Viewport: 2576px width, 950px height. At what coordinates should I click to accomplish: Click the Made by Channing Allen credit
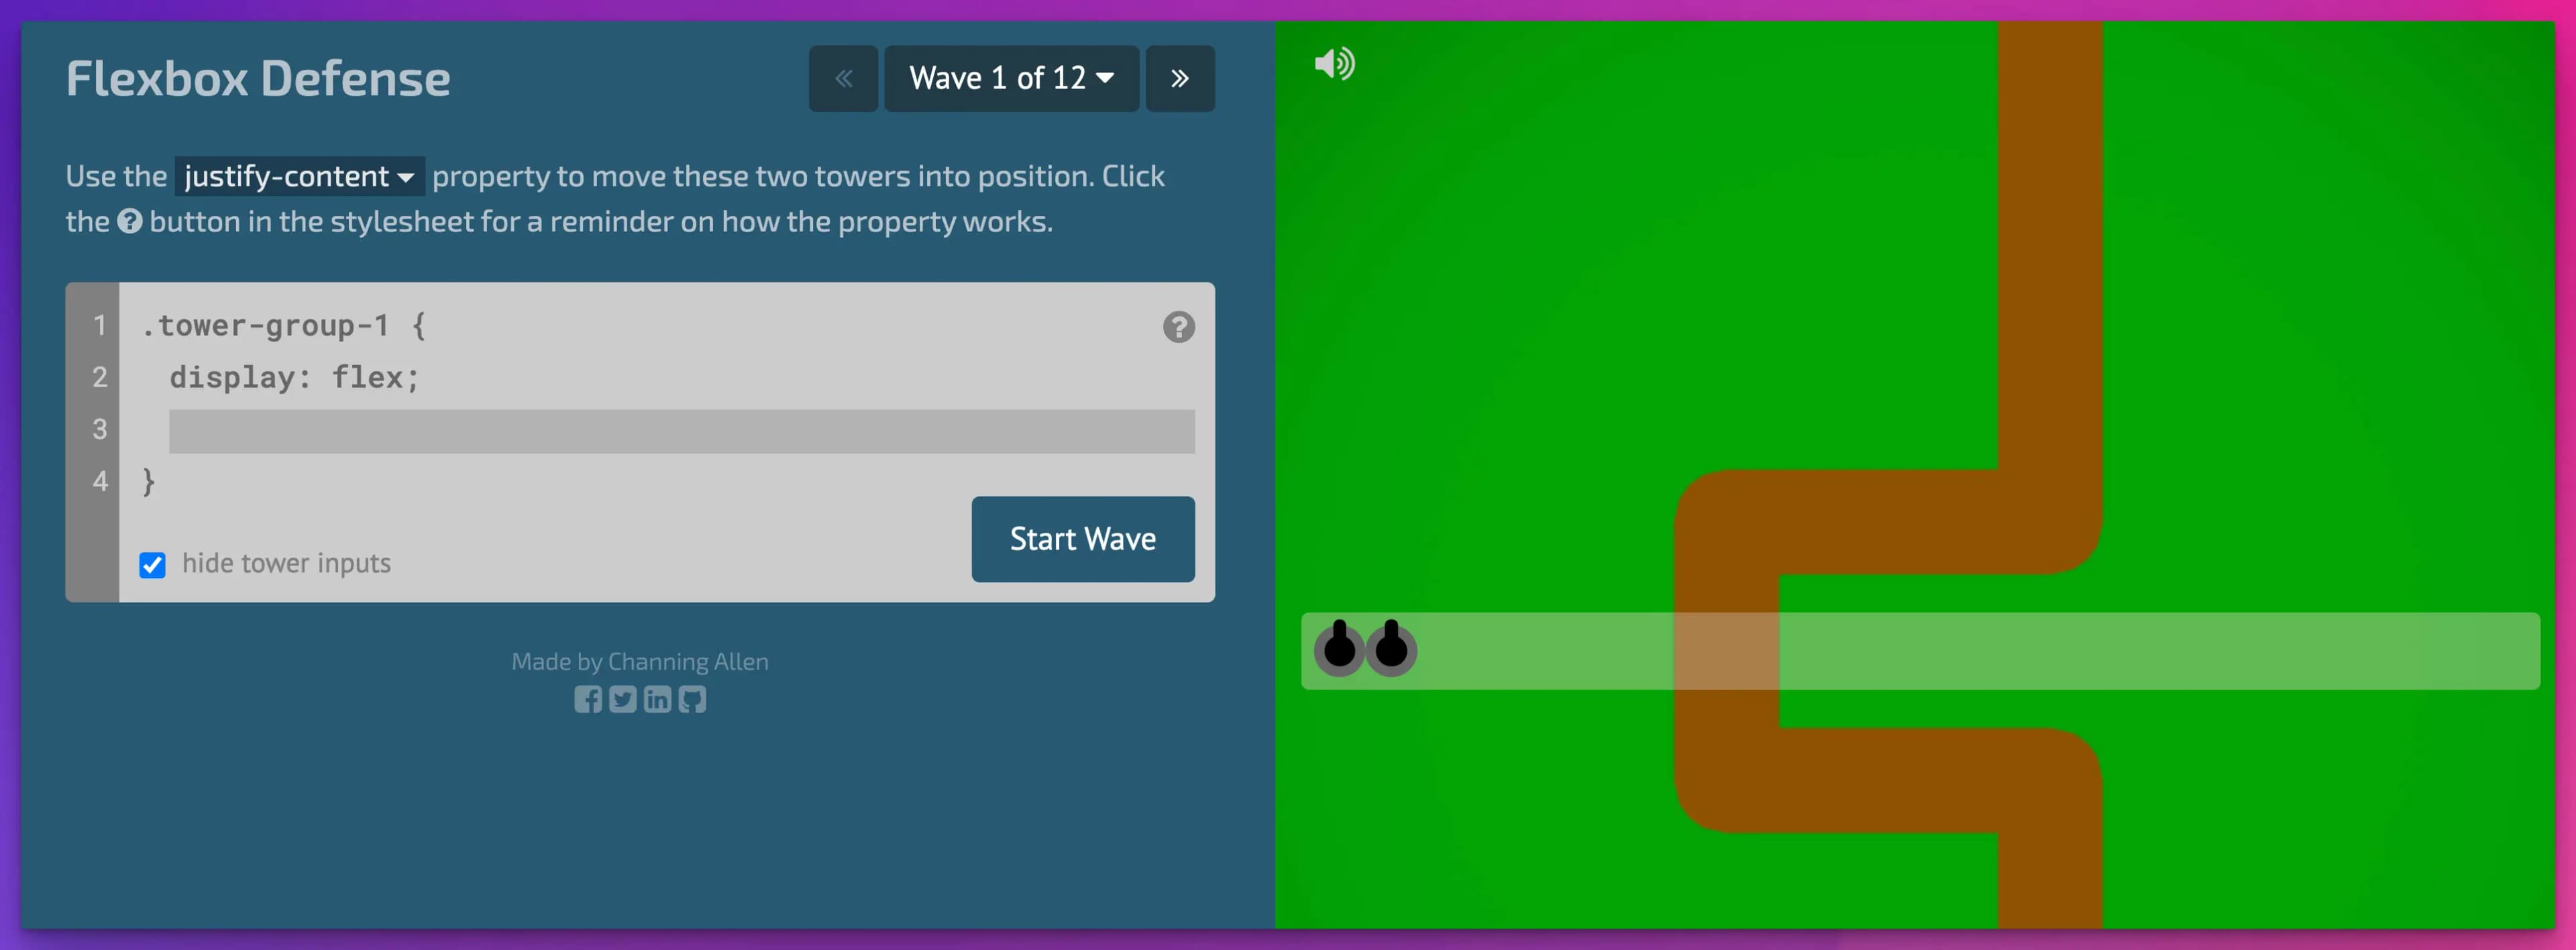pyautogui.click(x=639, y=661)
